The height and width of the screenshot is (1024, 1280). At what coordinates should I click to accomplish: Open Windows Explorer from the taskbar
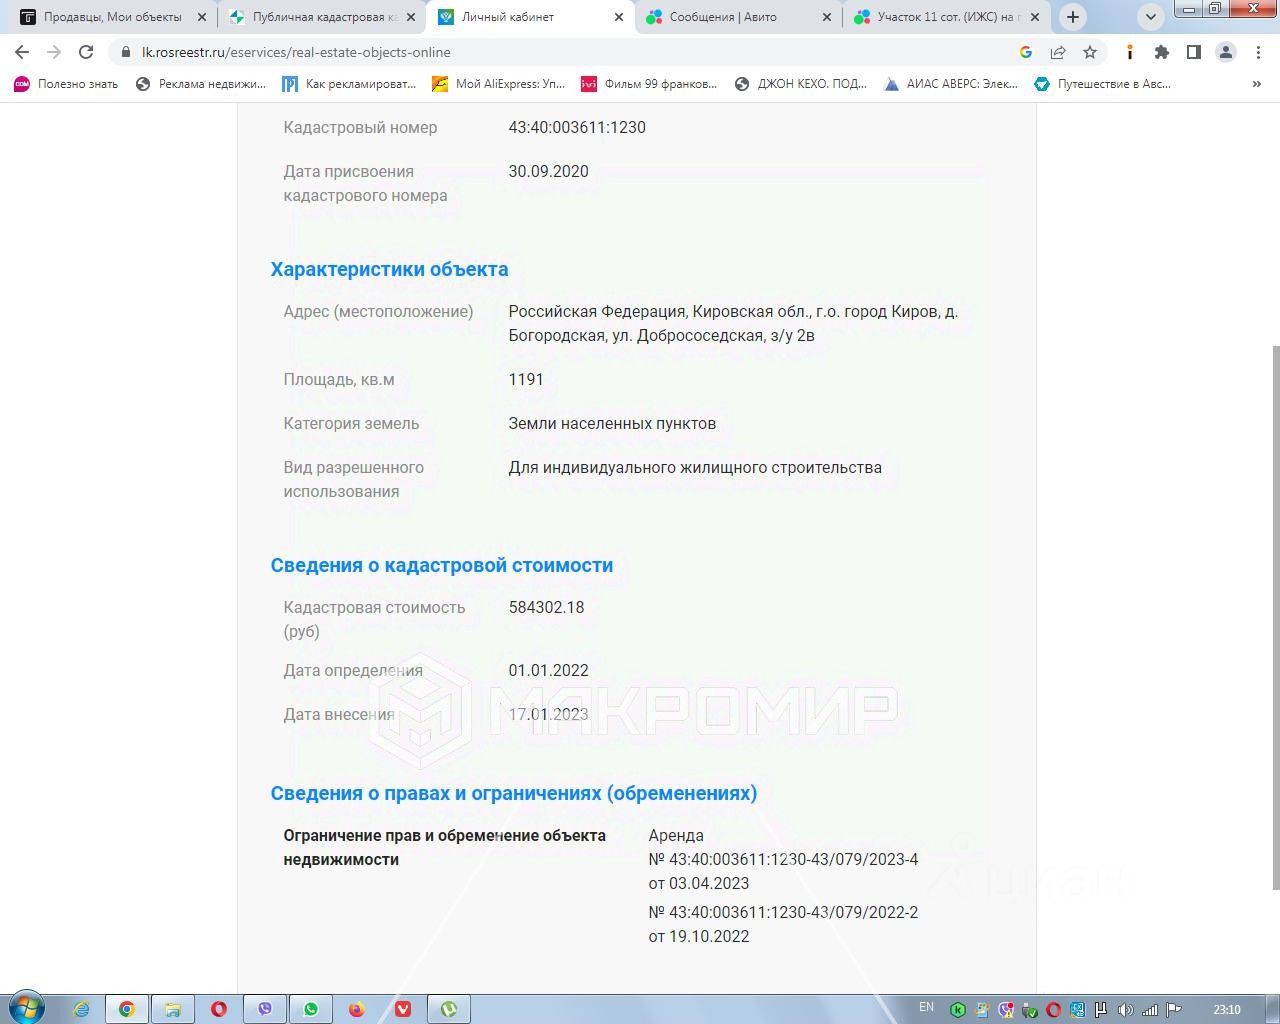(173, 1009)
